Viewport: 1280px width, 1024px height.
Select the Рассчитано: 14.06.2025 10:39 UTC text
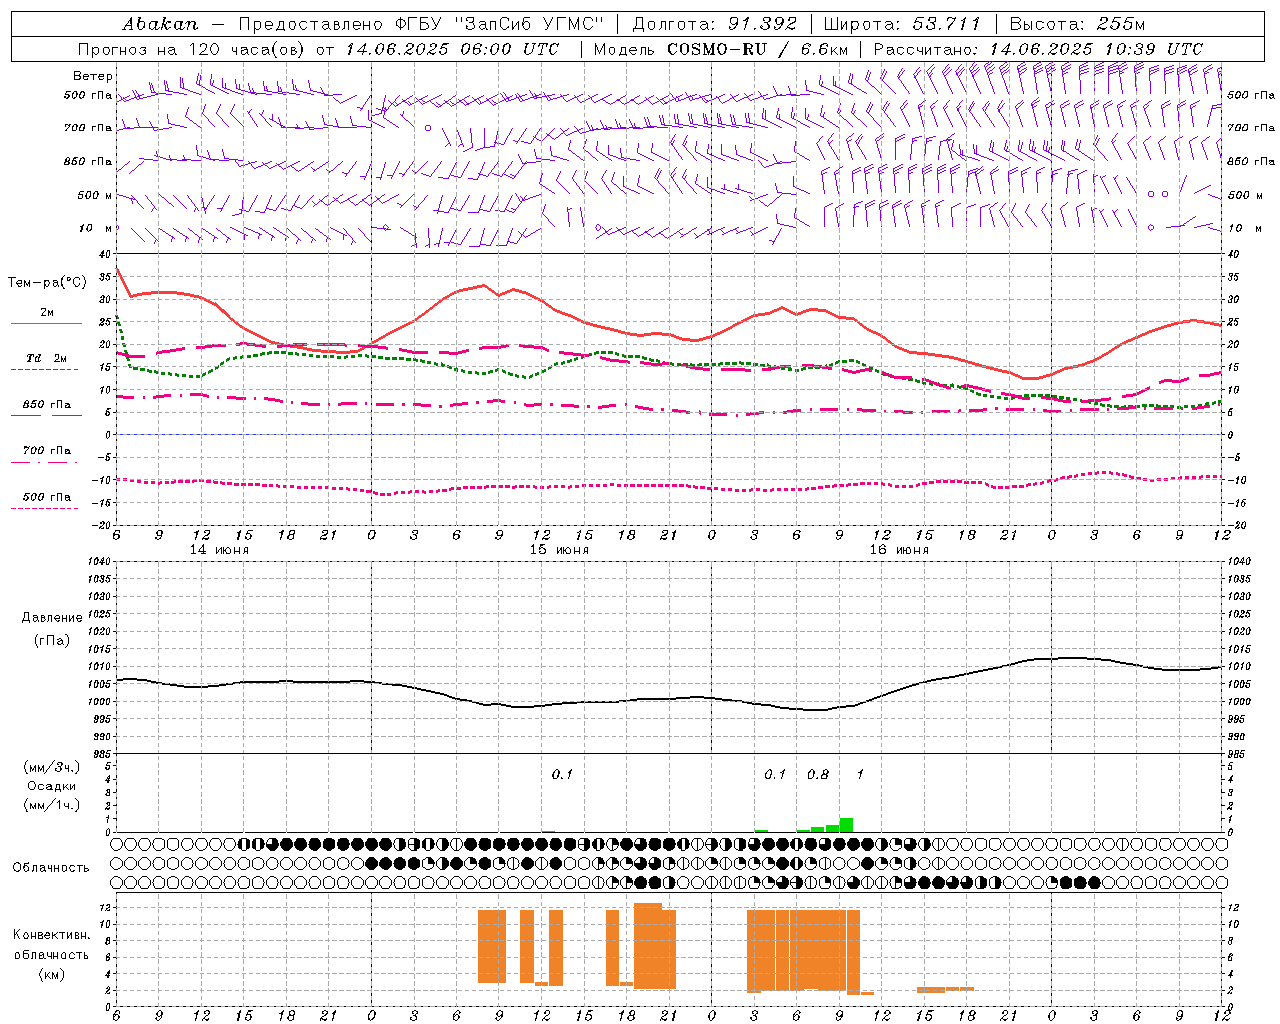click(x=1038, y=49)
